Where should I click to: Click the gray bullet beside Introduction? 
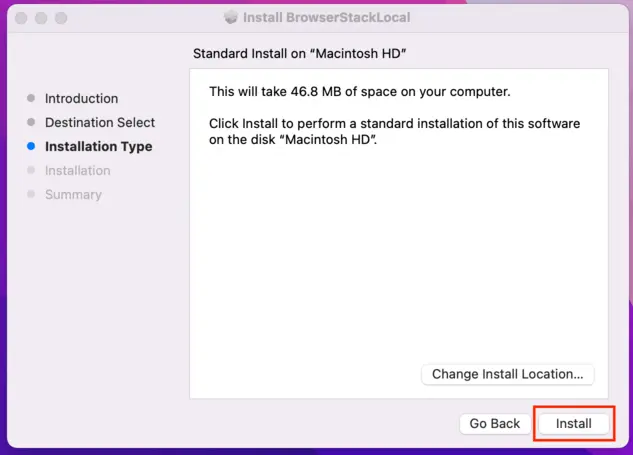[x=31, y=98]
